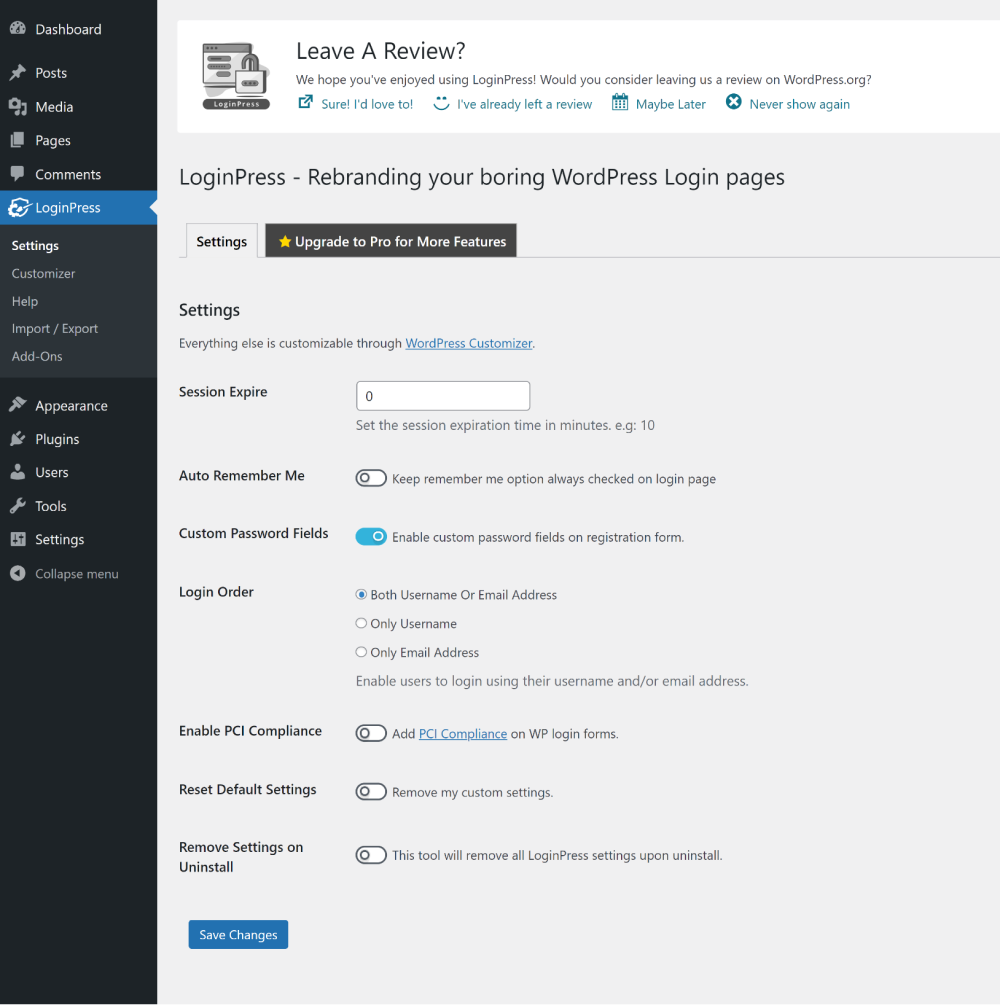This screenshot has height=1005, width=1000.
Task: Open Appearance menu item
Action: point(78,406)
